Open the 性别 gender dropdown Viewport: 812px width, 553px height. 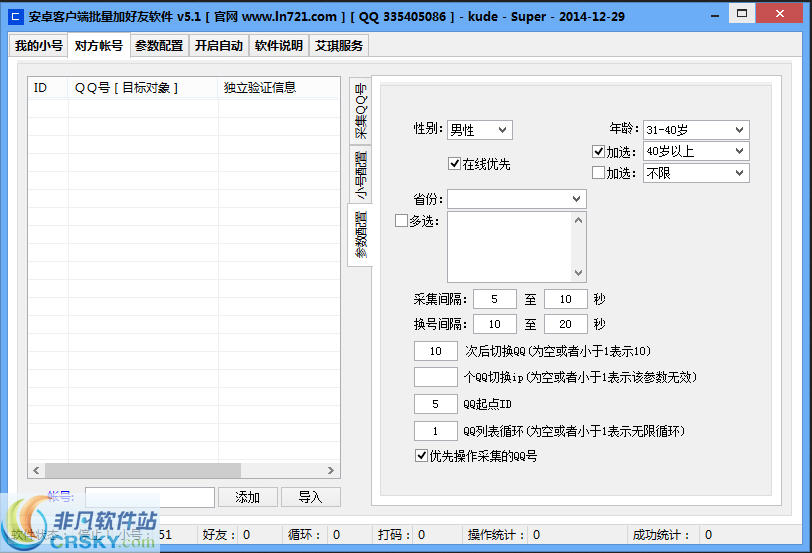(479, 130)
